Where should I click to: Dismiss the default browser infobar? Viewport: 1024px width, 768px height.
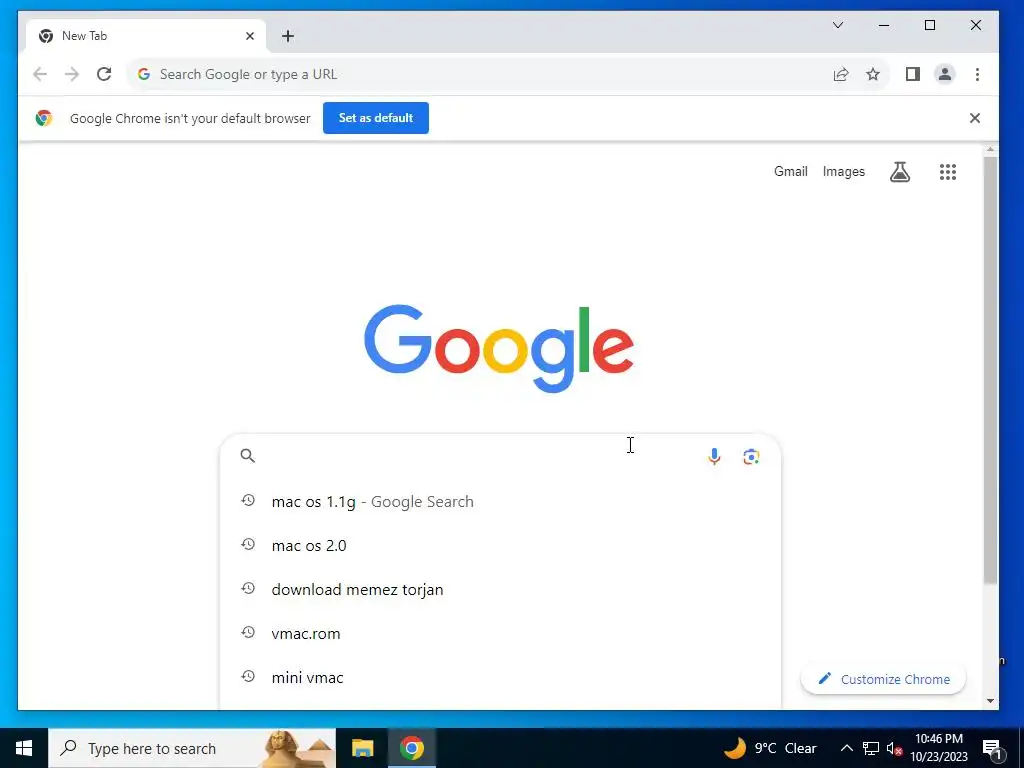(x=975, y=118)
